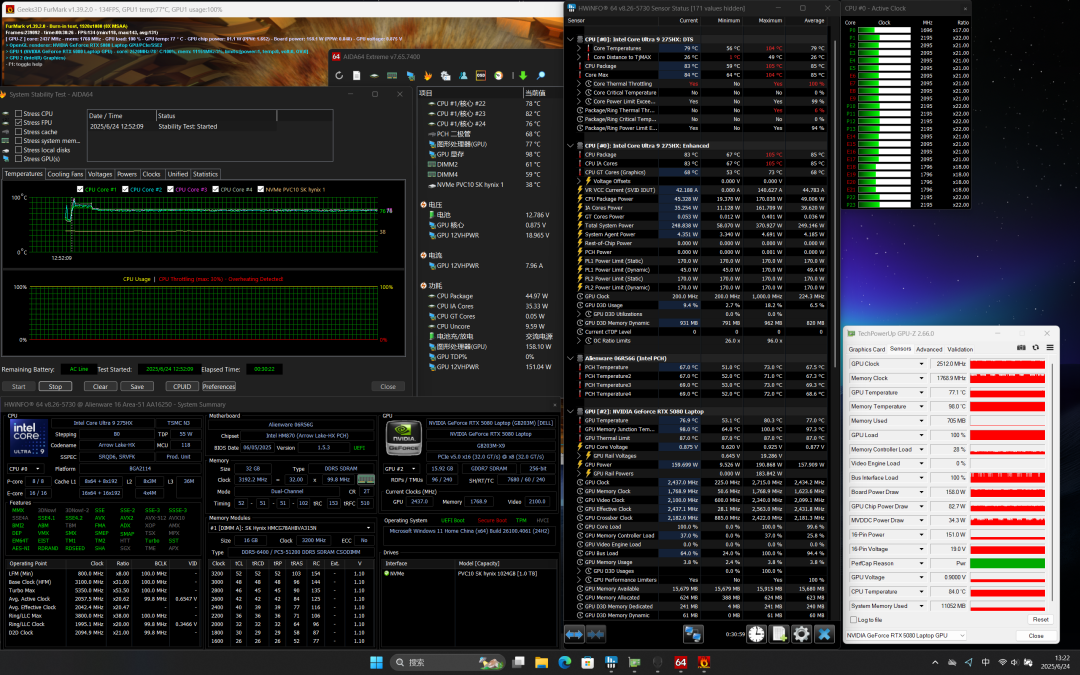
Task: Collapse Alienware 06R56G Intel PCH sensor group
Action: click(x=570, y=358)
